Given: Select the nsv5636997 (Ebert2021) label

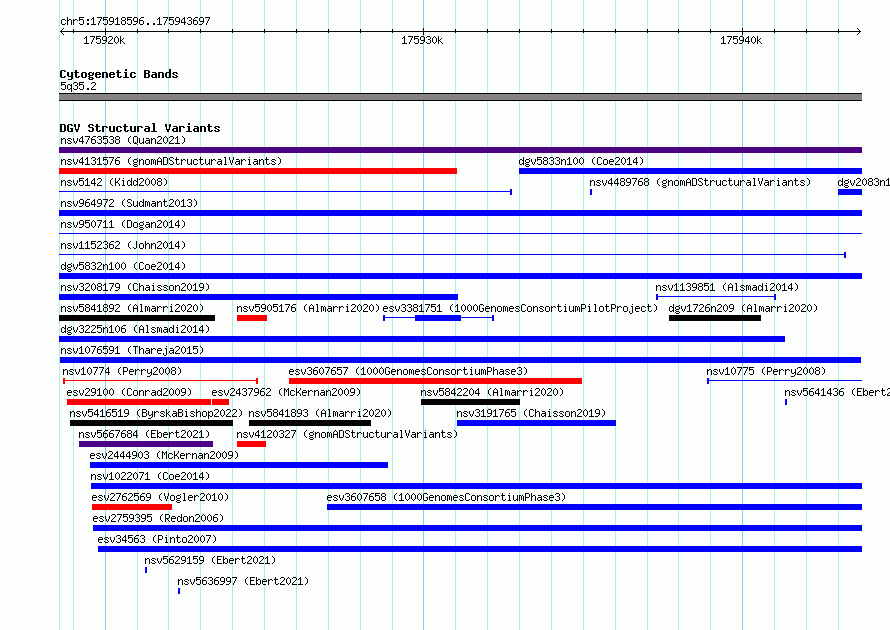Looking at the screenshot, I should coord(243,581).
